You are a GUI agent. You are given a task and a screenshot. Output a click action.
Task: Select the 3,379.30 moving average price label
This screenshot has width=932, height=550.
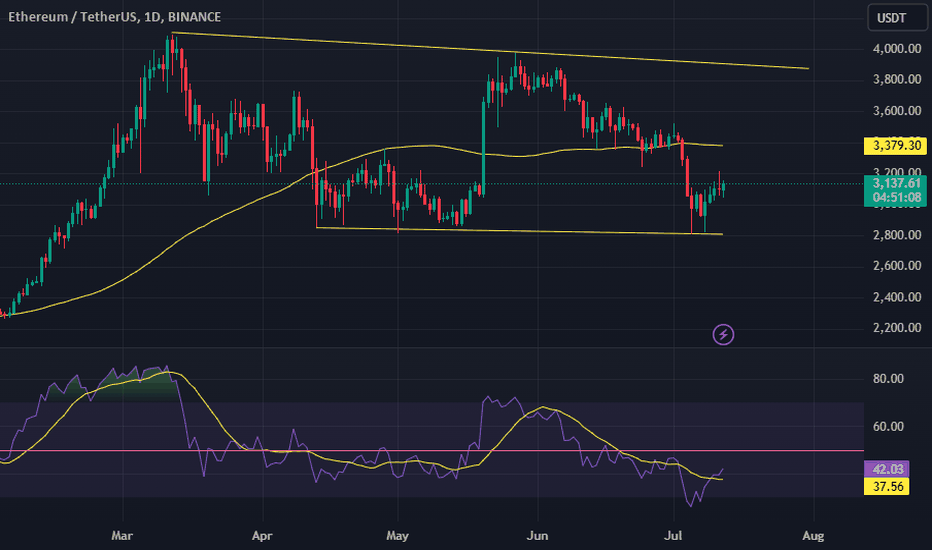click(x=895, y=146)
